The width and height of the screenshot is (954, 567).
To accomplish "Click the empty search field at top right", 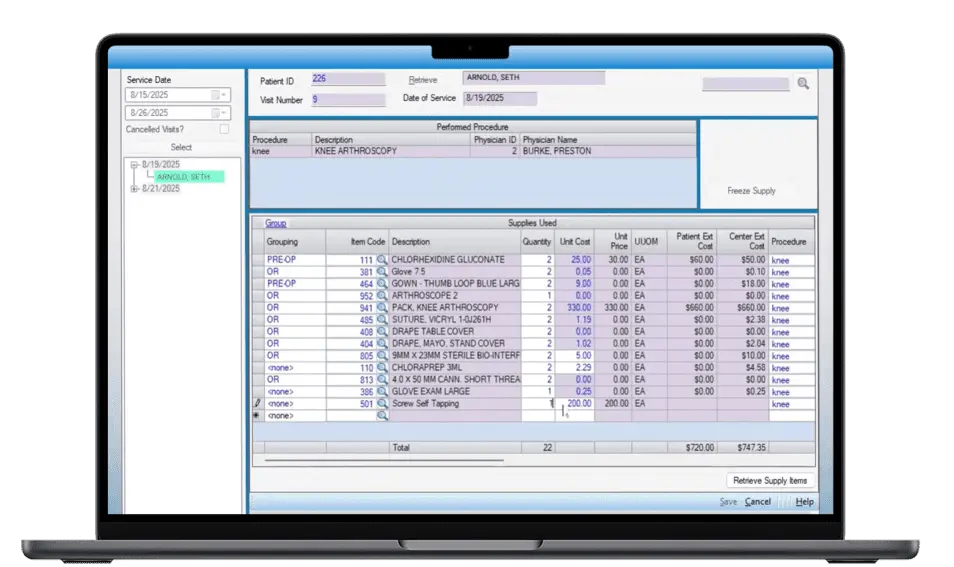I will [x=745, y=84].
